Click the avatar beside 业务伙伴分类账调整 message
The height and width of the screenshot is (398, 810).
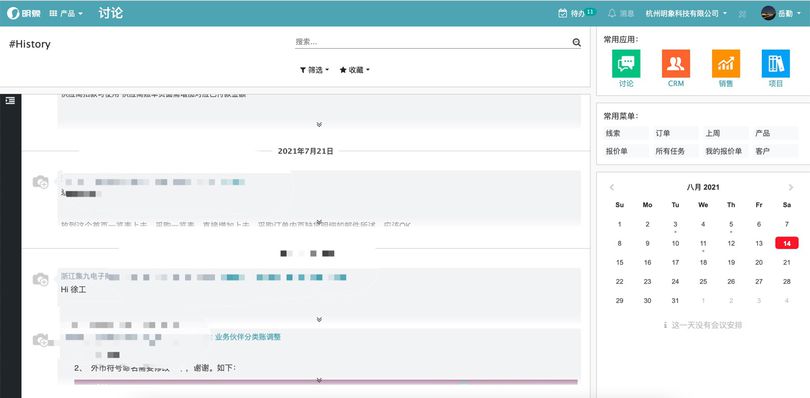click(40, 340)
